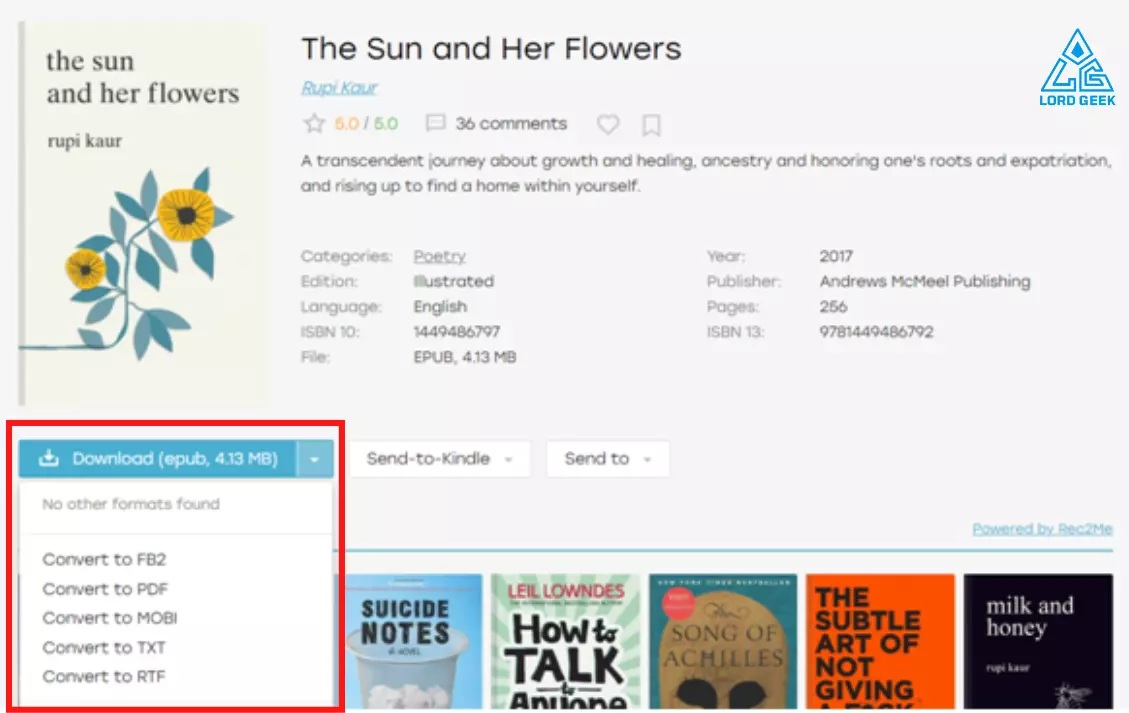Click the pages value 256
Screen dimensions: 1129x713
(833, 307)
